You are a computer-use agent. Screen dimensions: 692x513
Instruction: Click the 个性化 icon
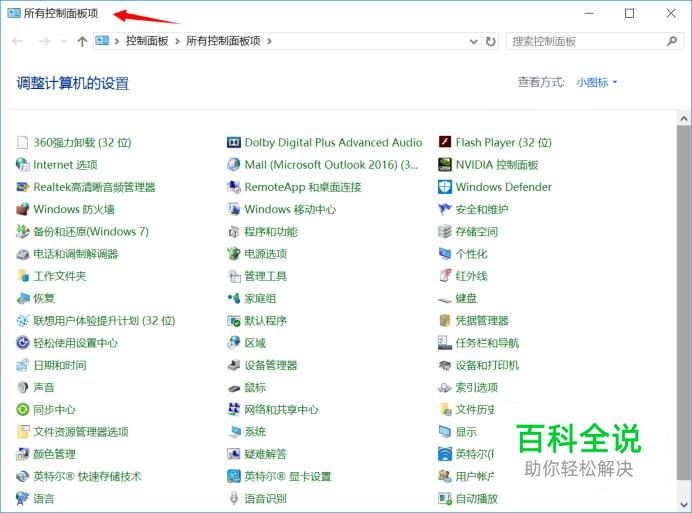[x=444, y=254]
